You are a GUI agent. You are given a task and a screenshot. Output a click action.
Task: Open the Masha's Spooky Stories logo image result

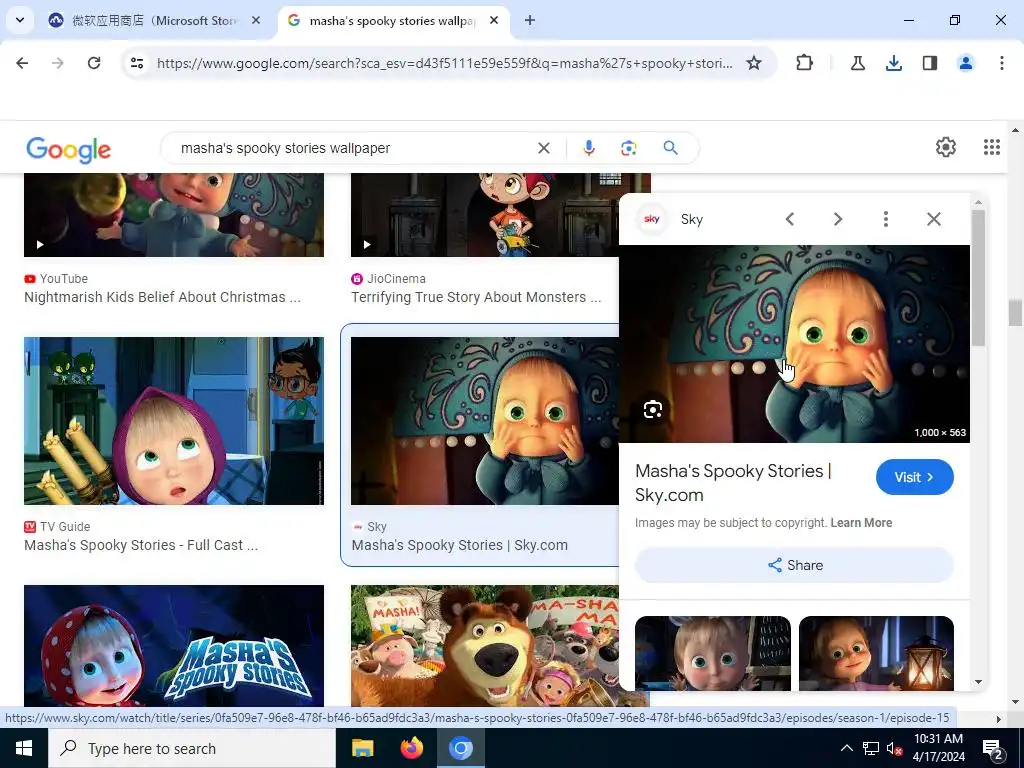[174, 646]
